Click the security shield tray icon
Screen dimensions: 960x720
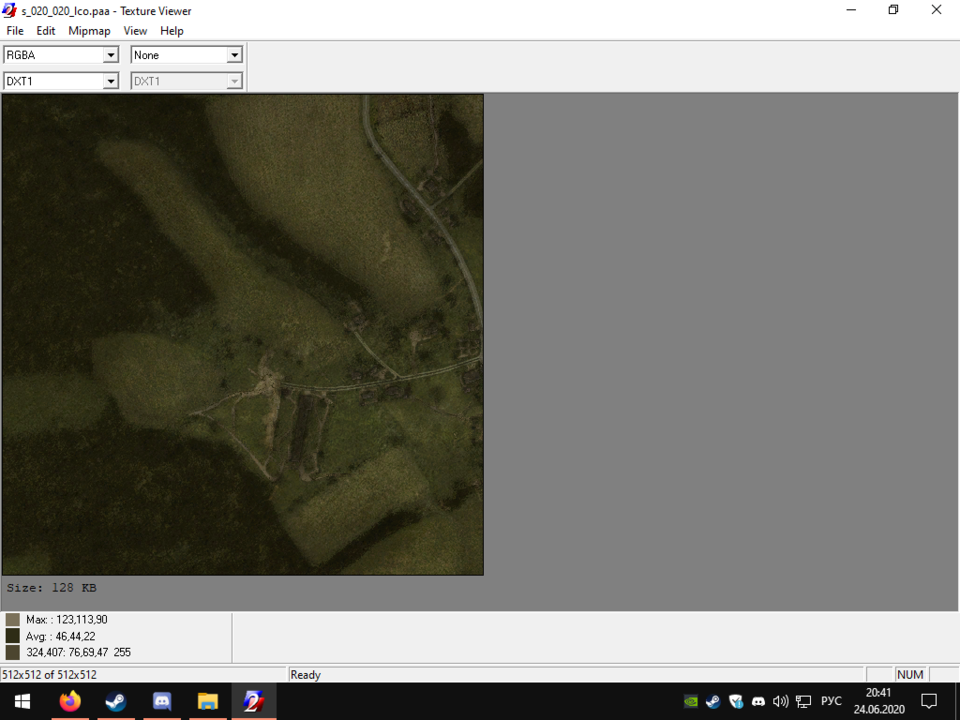736,701
